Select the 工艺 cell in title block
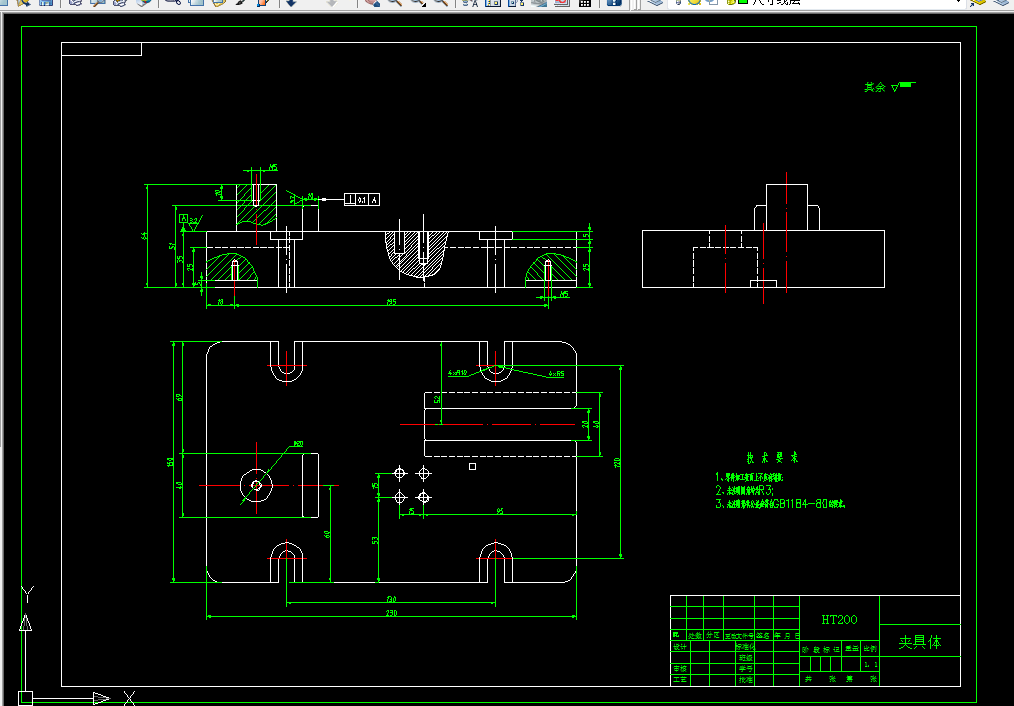 tap(679, 680)
